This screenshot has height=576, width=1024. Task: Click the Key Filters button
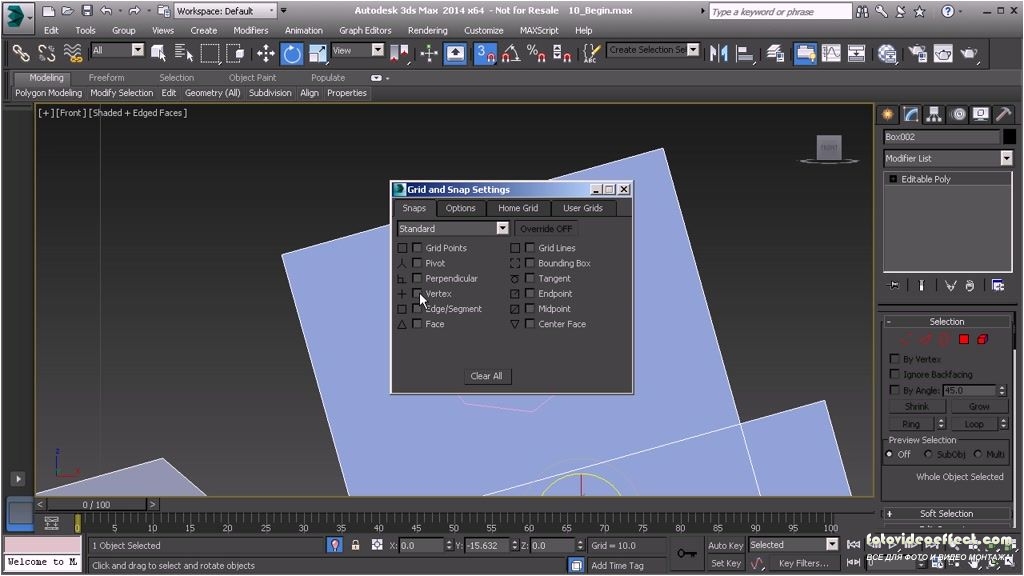click(803, 563)
